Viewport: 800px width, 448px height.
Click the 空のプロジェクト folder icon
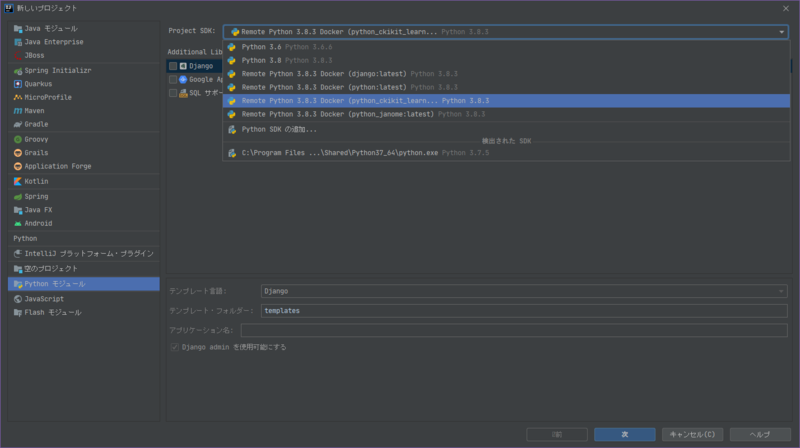click(18, 268)
